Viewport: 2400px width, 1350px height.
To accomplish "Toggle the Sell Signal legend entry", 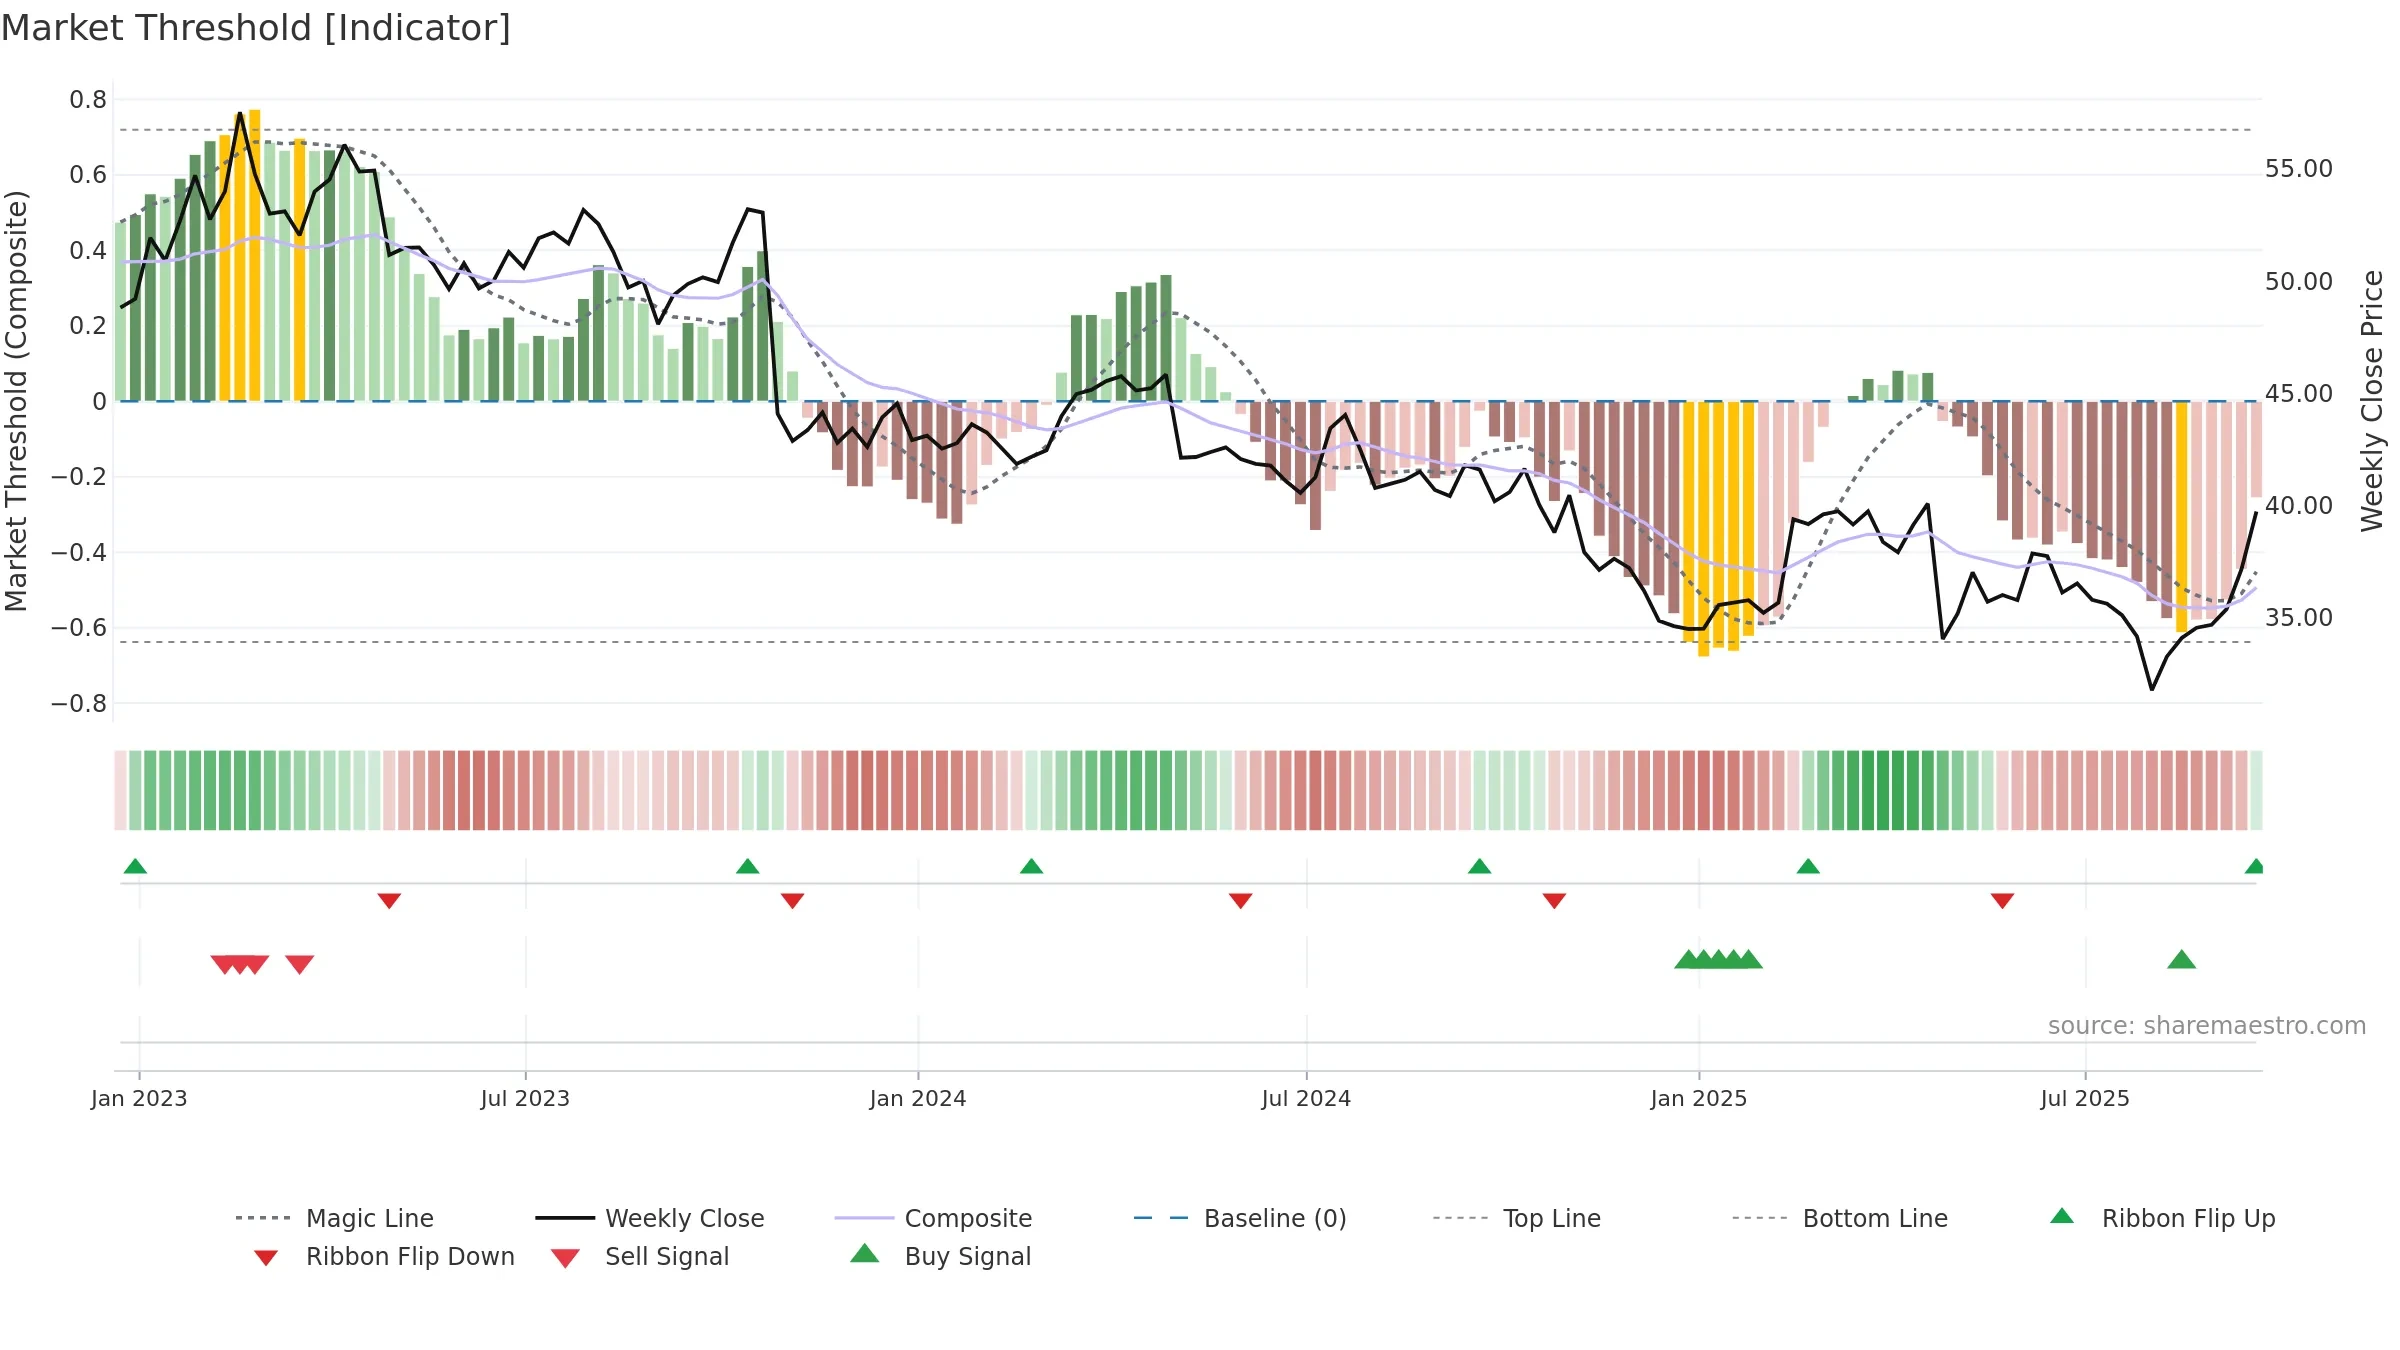I will tap(640, 1256).
